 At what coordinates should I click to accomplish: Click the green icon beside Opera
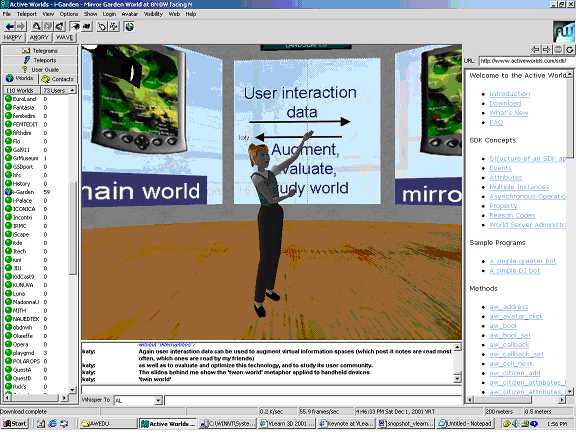click(x=8, y=345)
